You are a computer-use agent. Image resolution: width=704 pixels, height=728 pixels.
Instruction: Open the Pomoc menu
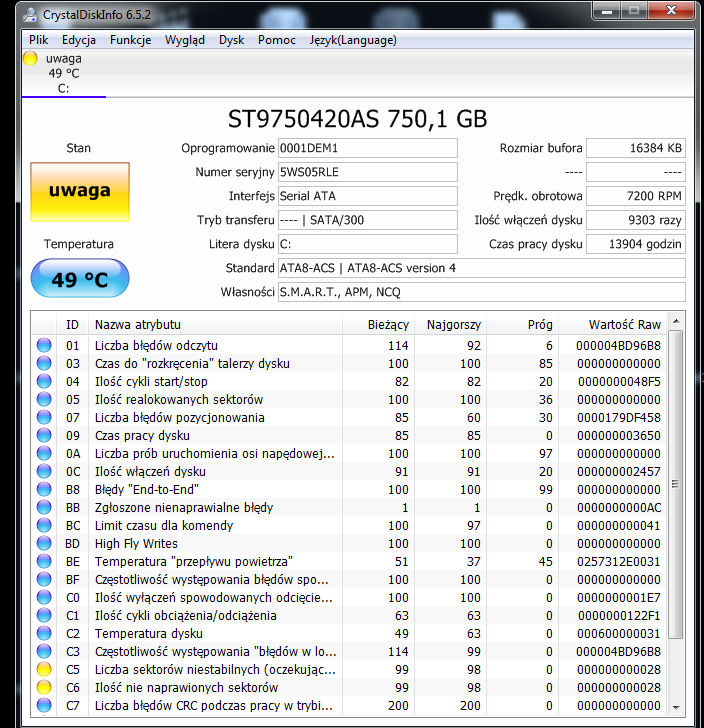pyautogui.click(x=277, y=40)
